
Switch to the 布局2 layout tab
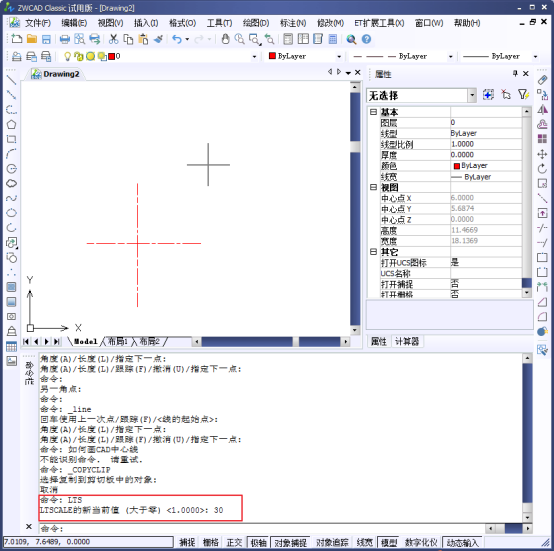pyautogui.click(x=149, y=342)
